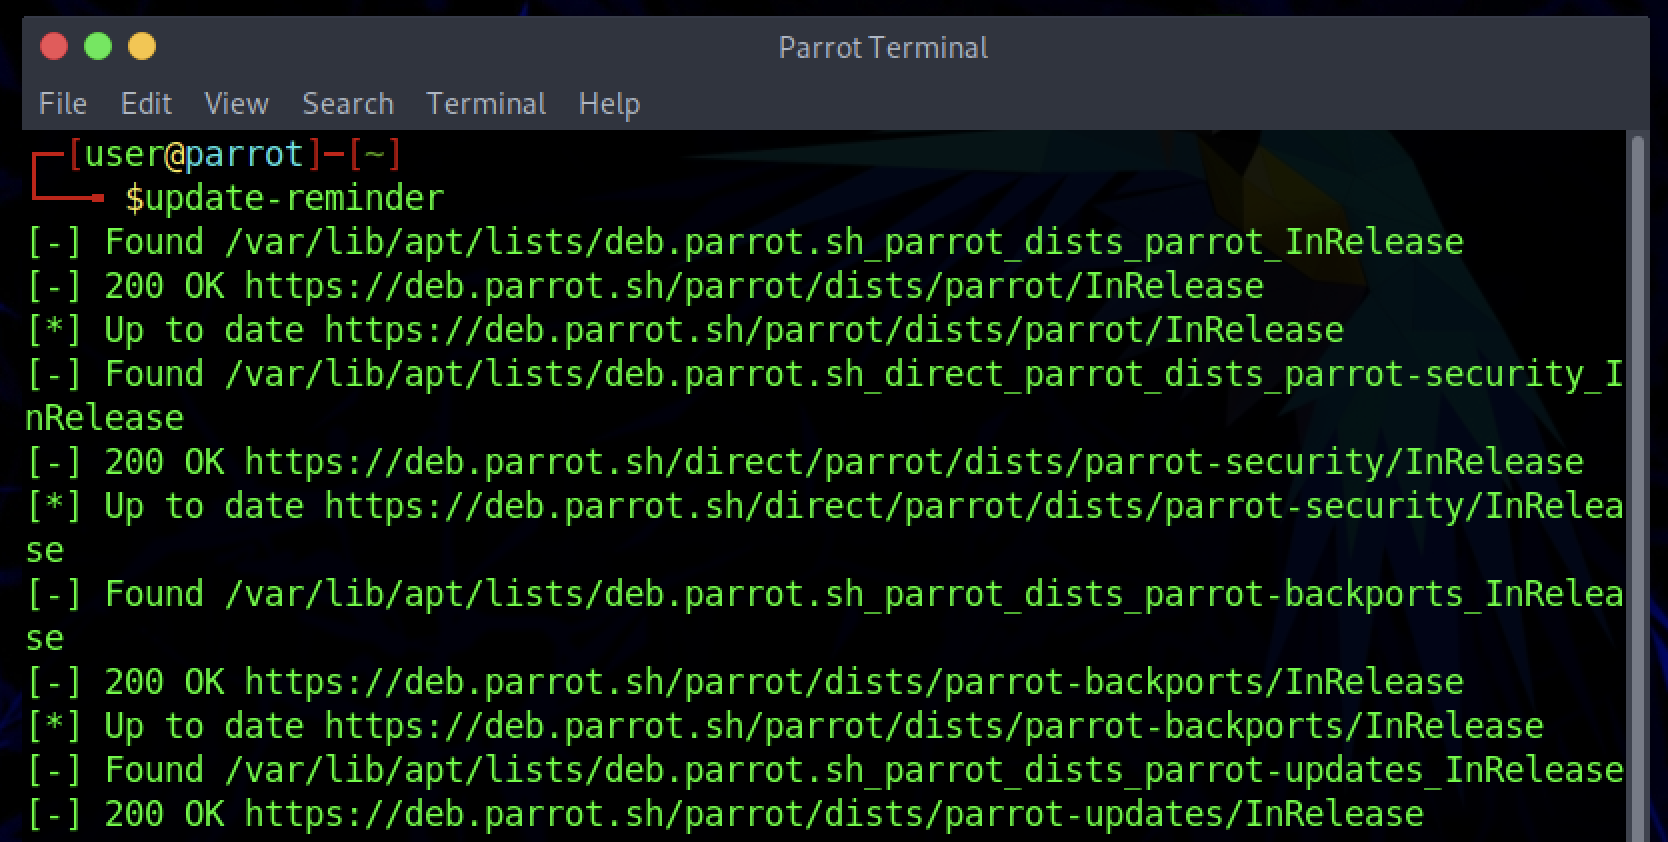
Task: Click the first 200 OK parrot/InRelease URL
Action: pos(754,286)
